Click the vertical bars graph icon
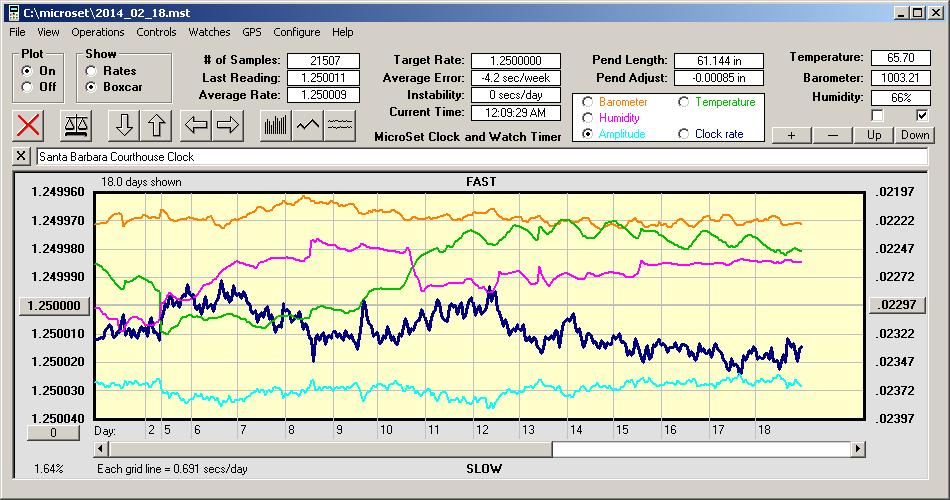950x500 pixels. [x=276, y=125]
